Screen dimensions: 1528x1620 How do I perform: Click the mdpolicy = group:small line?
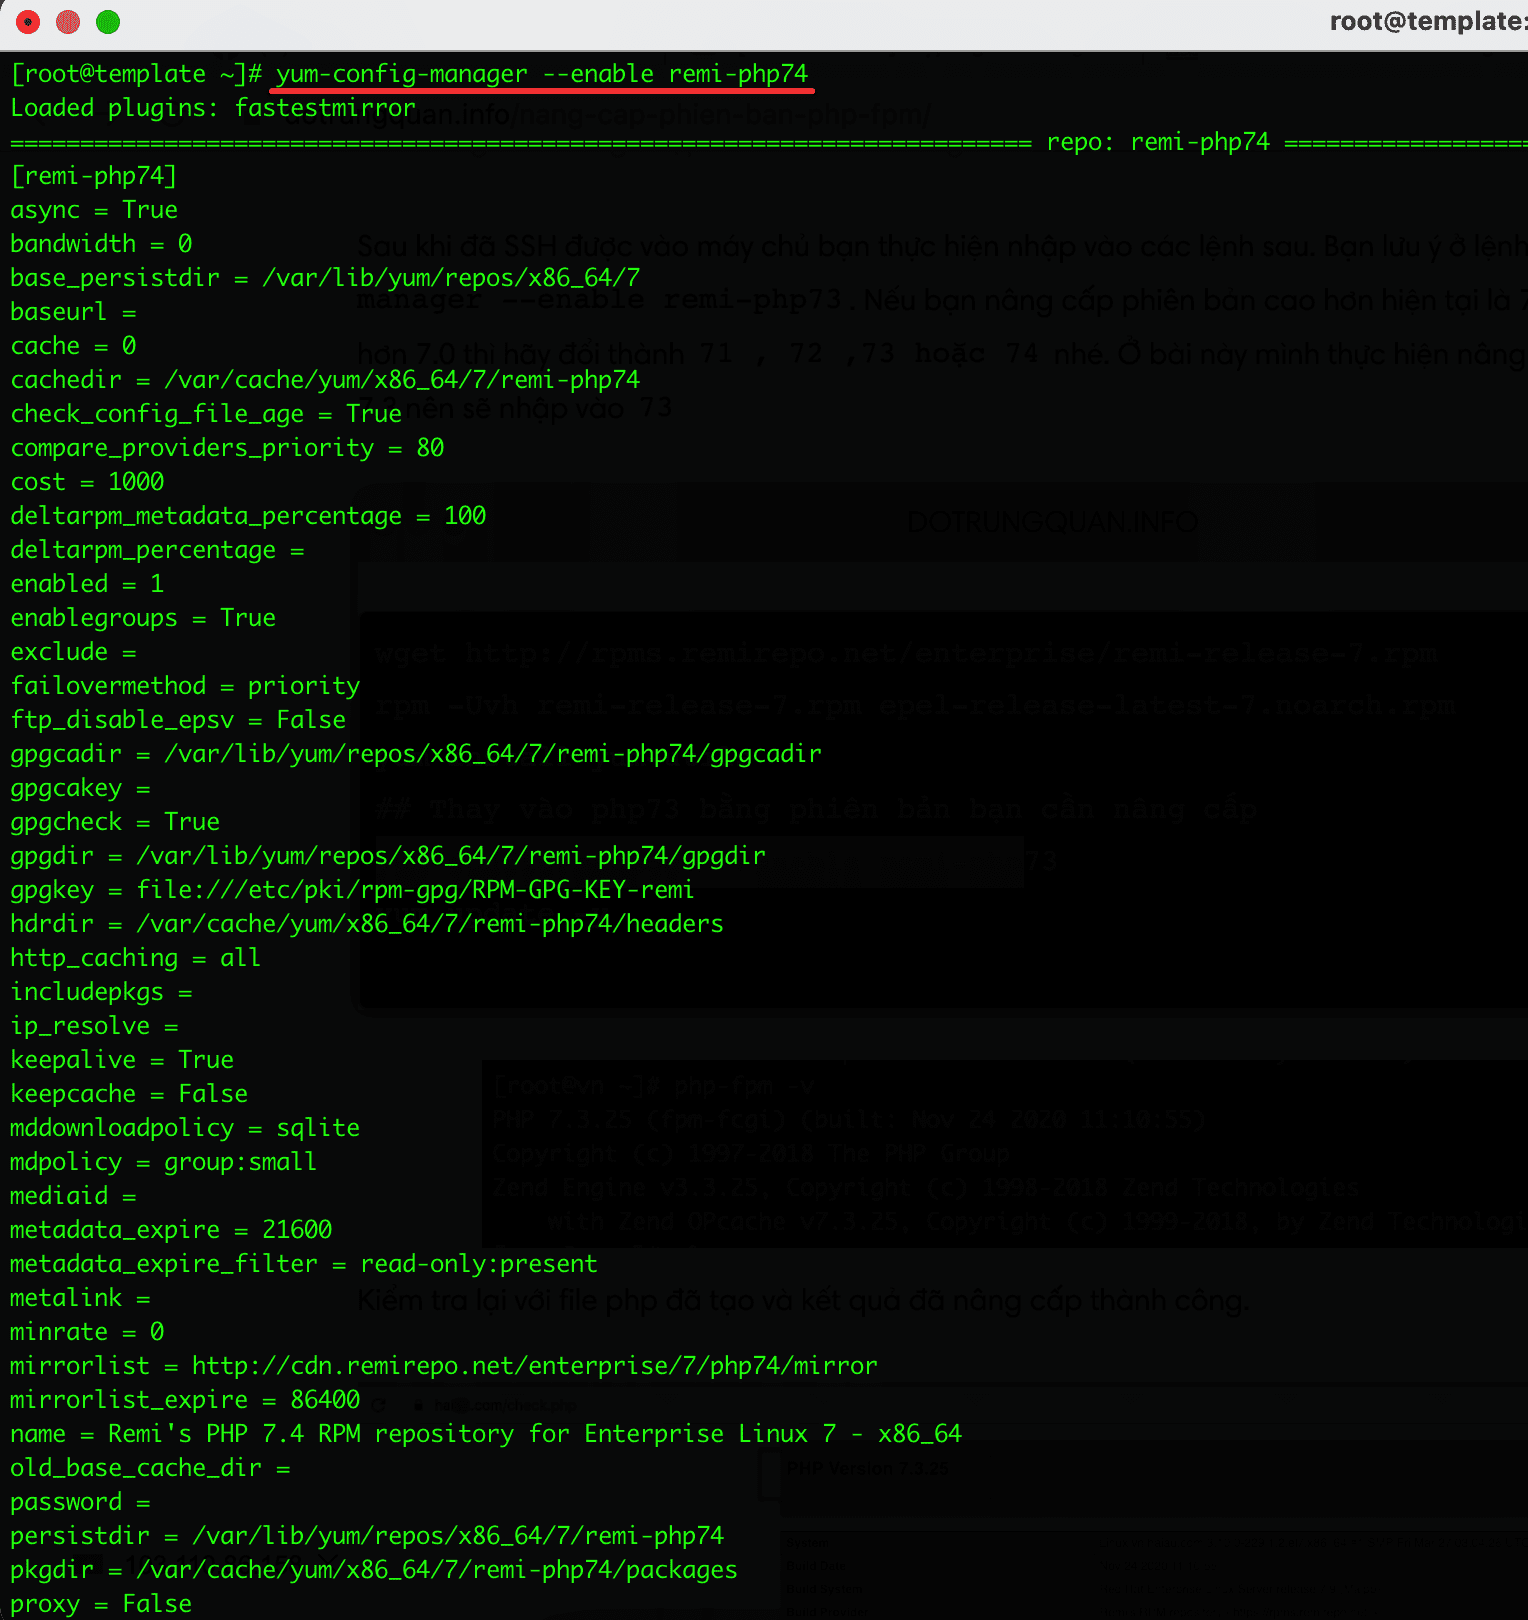(163, 1162)
